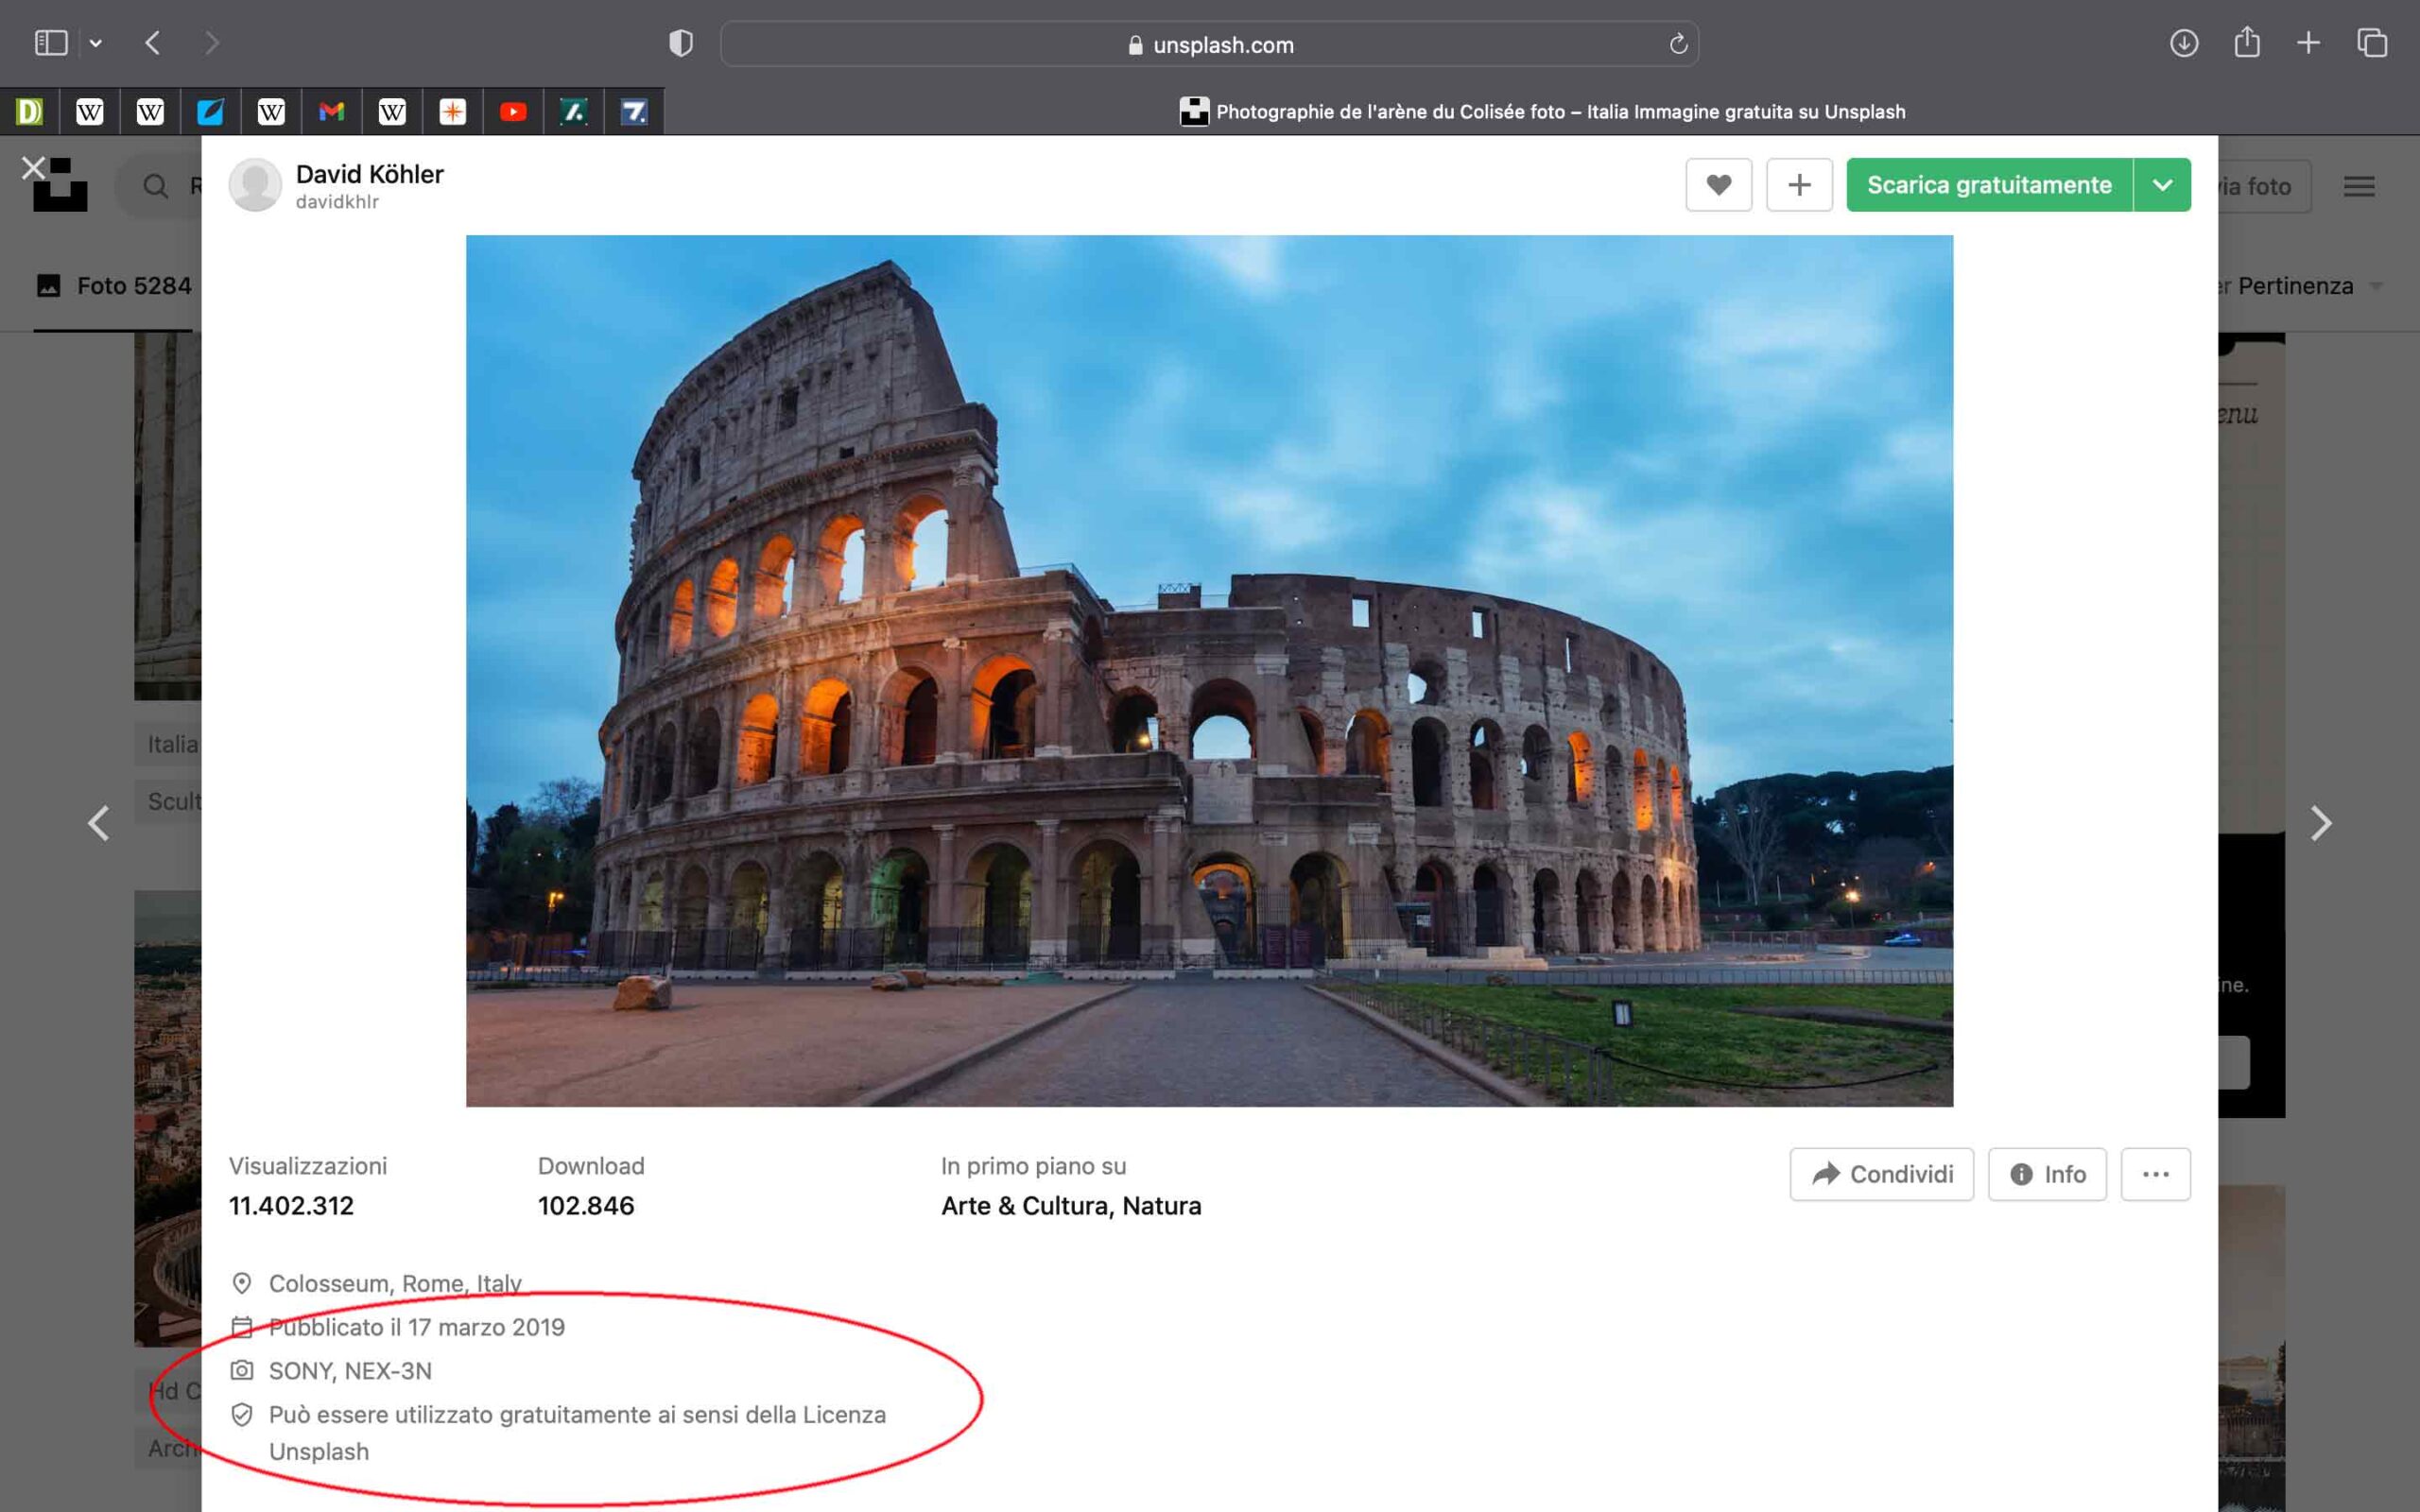Reload the page with the refresh icon

pyautogui.click(x=1677, y=43)
